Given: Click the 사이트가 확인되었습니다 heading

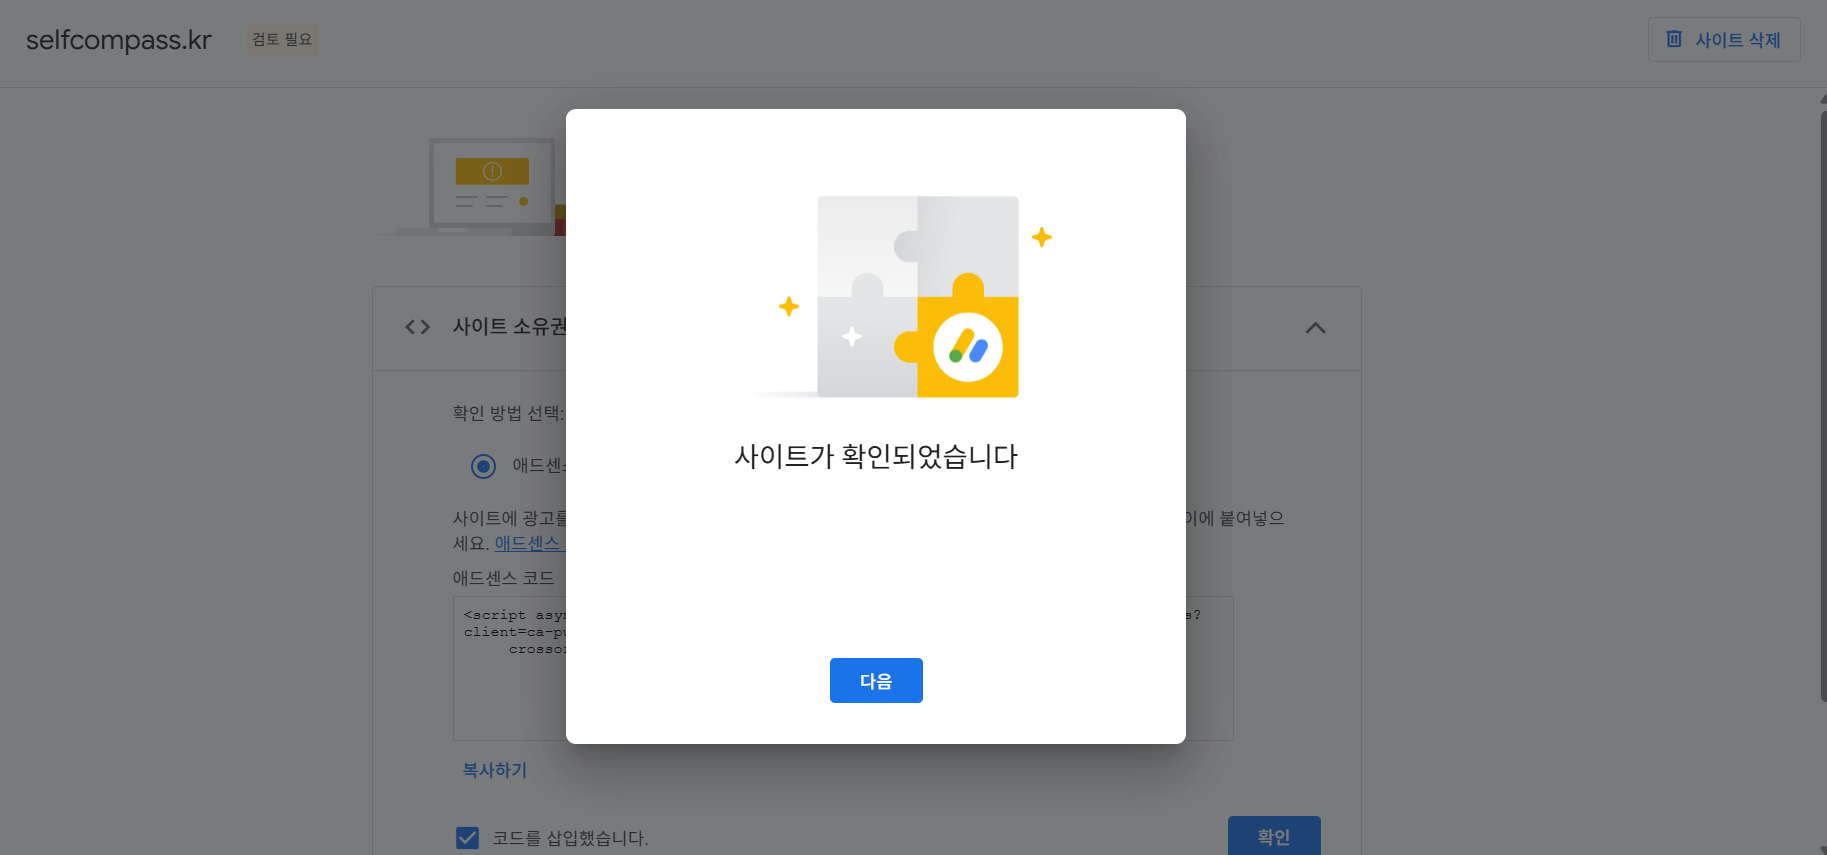Looking at the screenshot, I should tap(876, 457).
